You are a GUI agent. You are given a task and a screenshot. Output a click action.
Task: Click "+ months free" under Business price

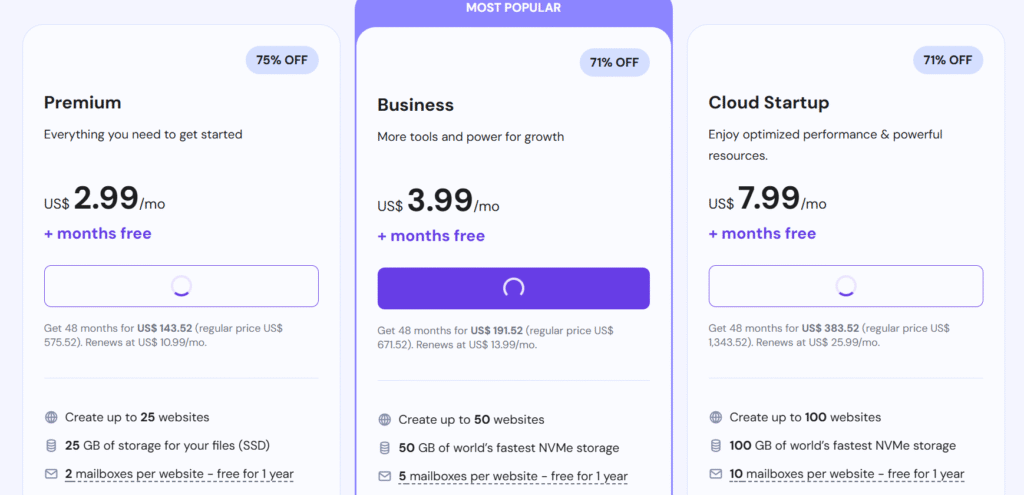[431, 236]
